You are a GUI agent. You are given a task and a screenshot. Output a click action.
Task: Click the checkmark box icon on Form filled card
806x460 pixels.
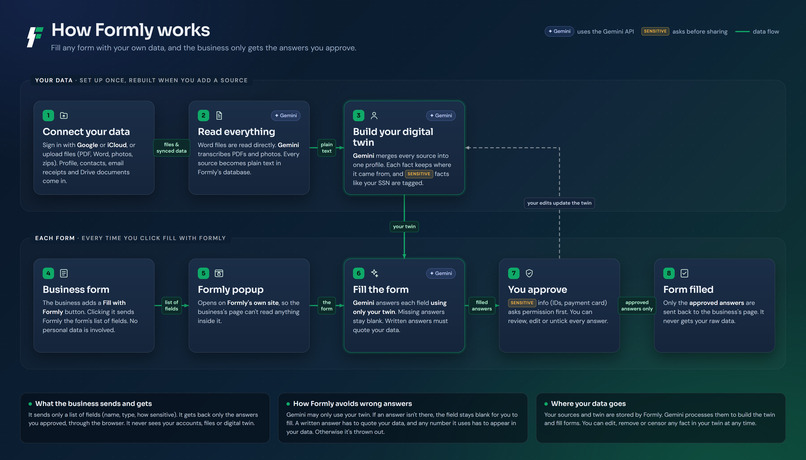(684, 273)
